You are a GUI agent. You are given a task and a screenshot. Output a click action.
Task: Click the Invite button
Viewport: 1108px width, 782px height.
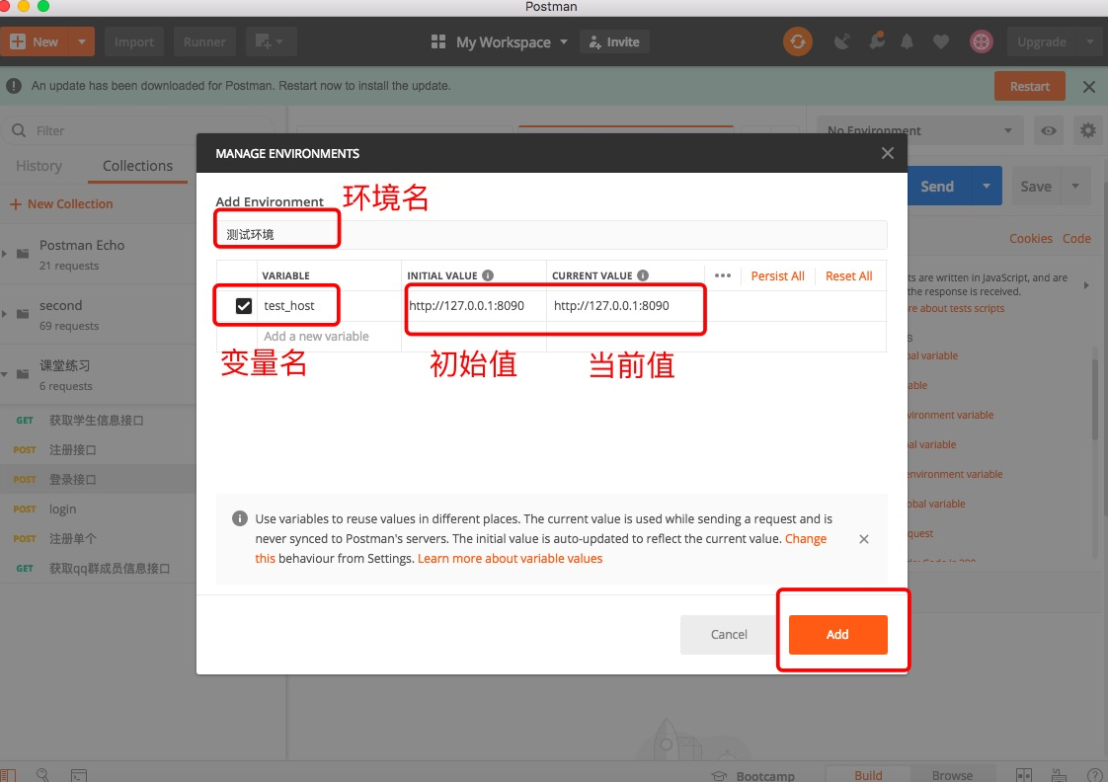614,42
